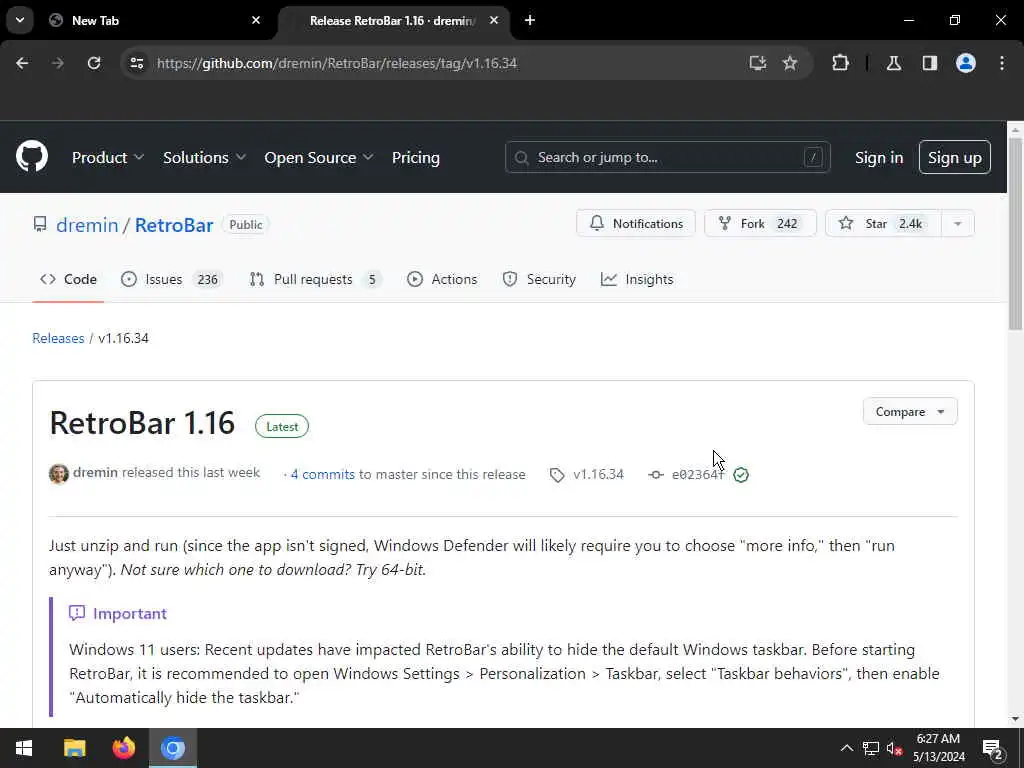Click the Sign in link

click(879, 157)
